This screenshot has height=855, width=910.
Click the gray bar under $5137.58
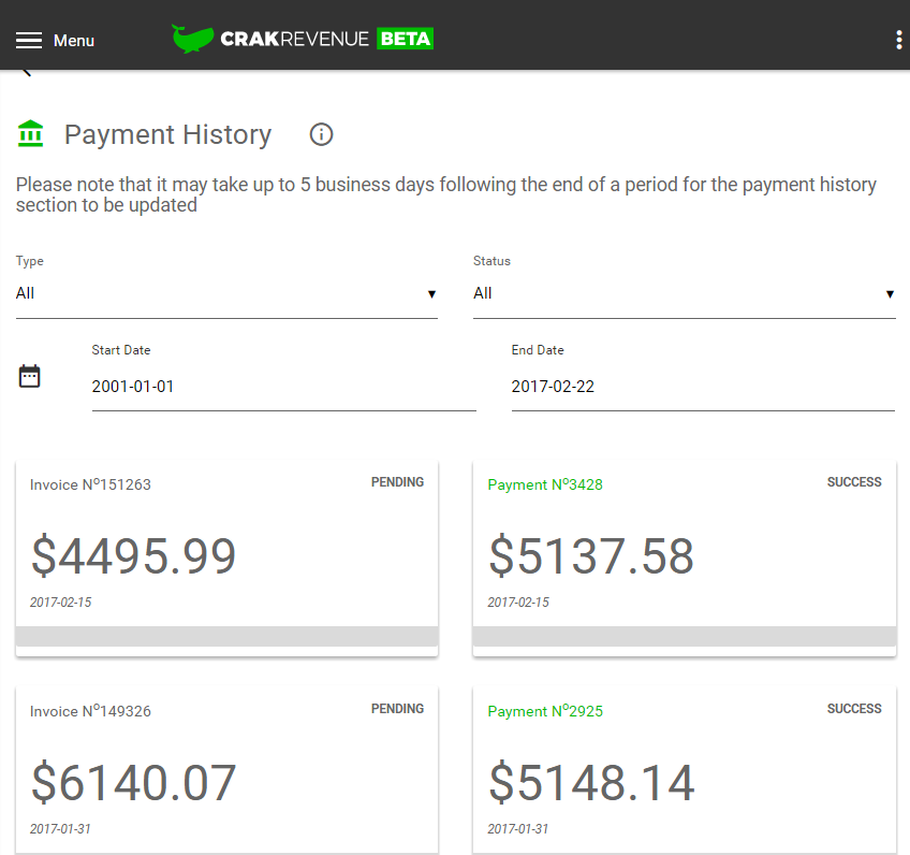684,637
